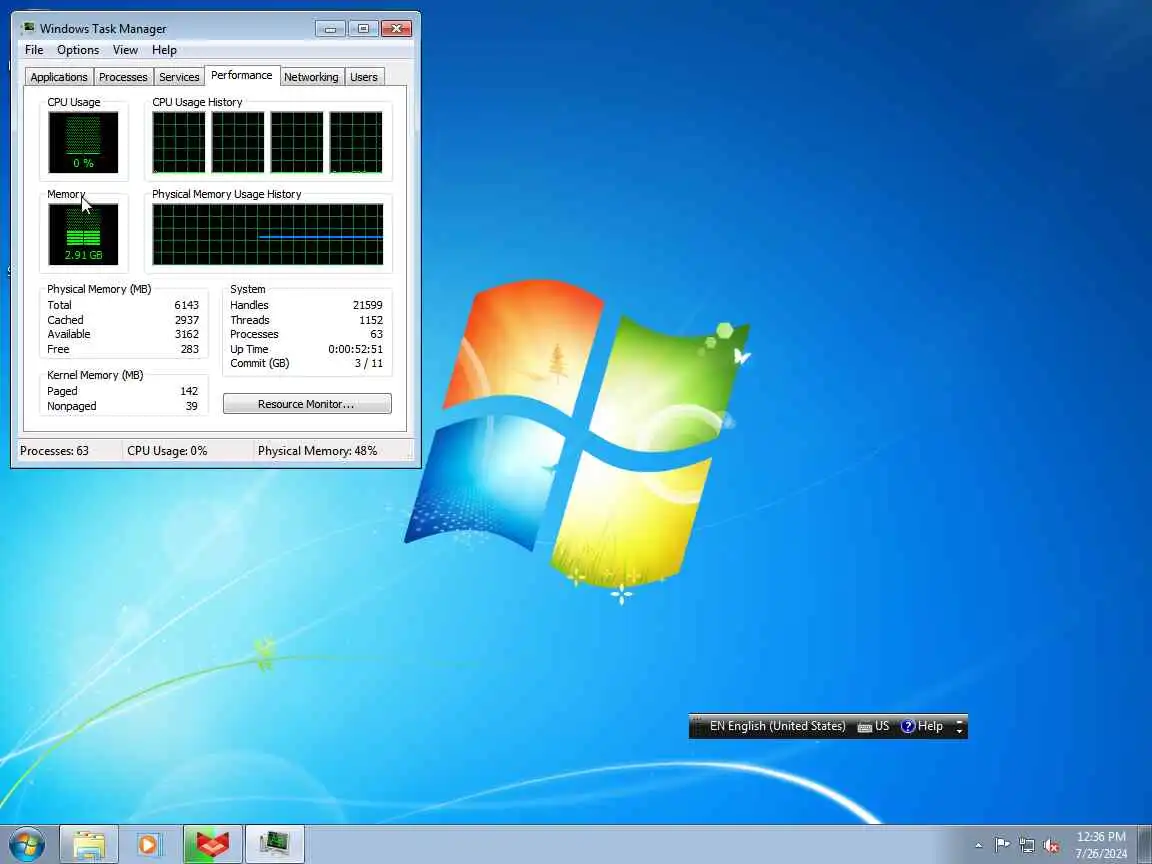This screenshot has width=1152, height=864.
Task: Click the third CPU Usage History graph
Action: [x=297, y=143]
